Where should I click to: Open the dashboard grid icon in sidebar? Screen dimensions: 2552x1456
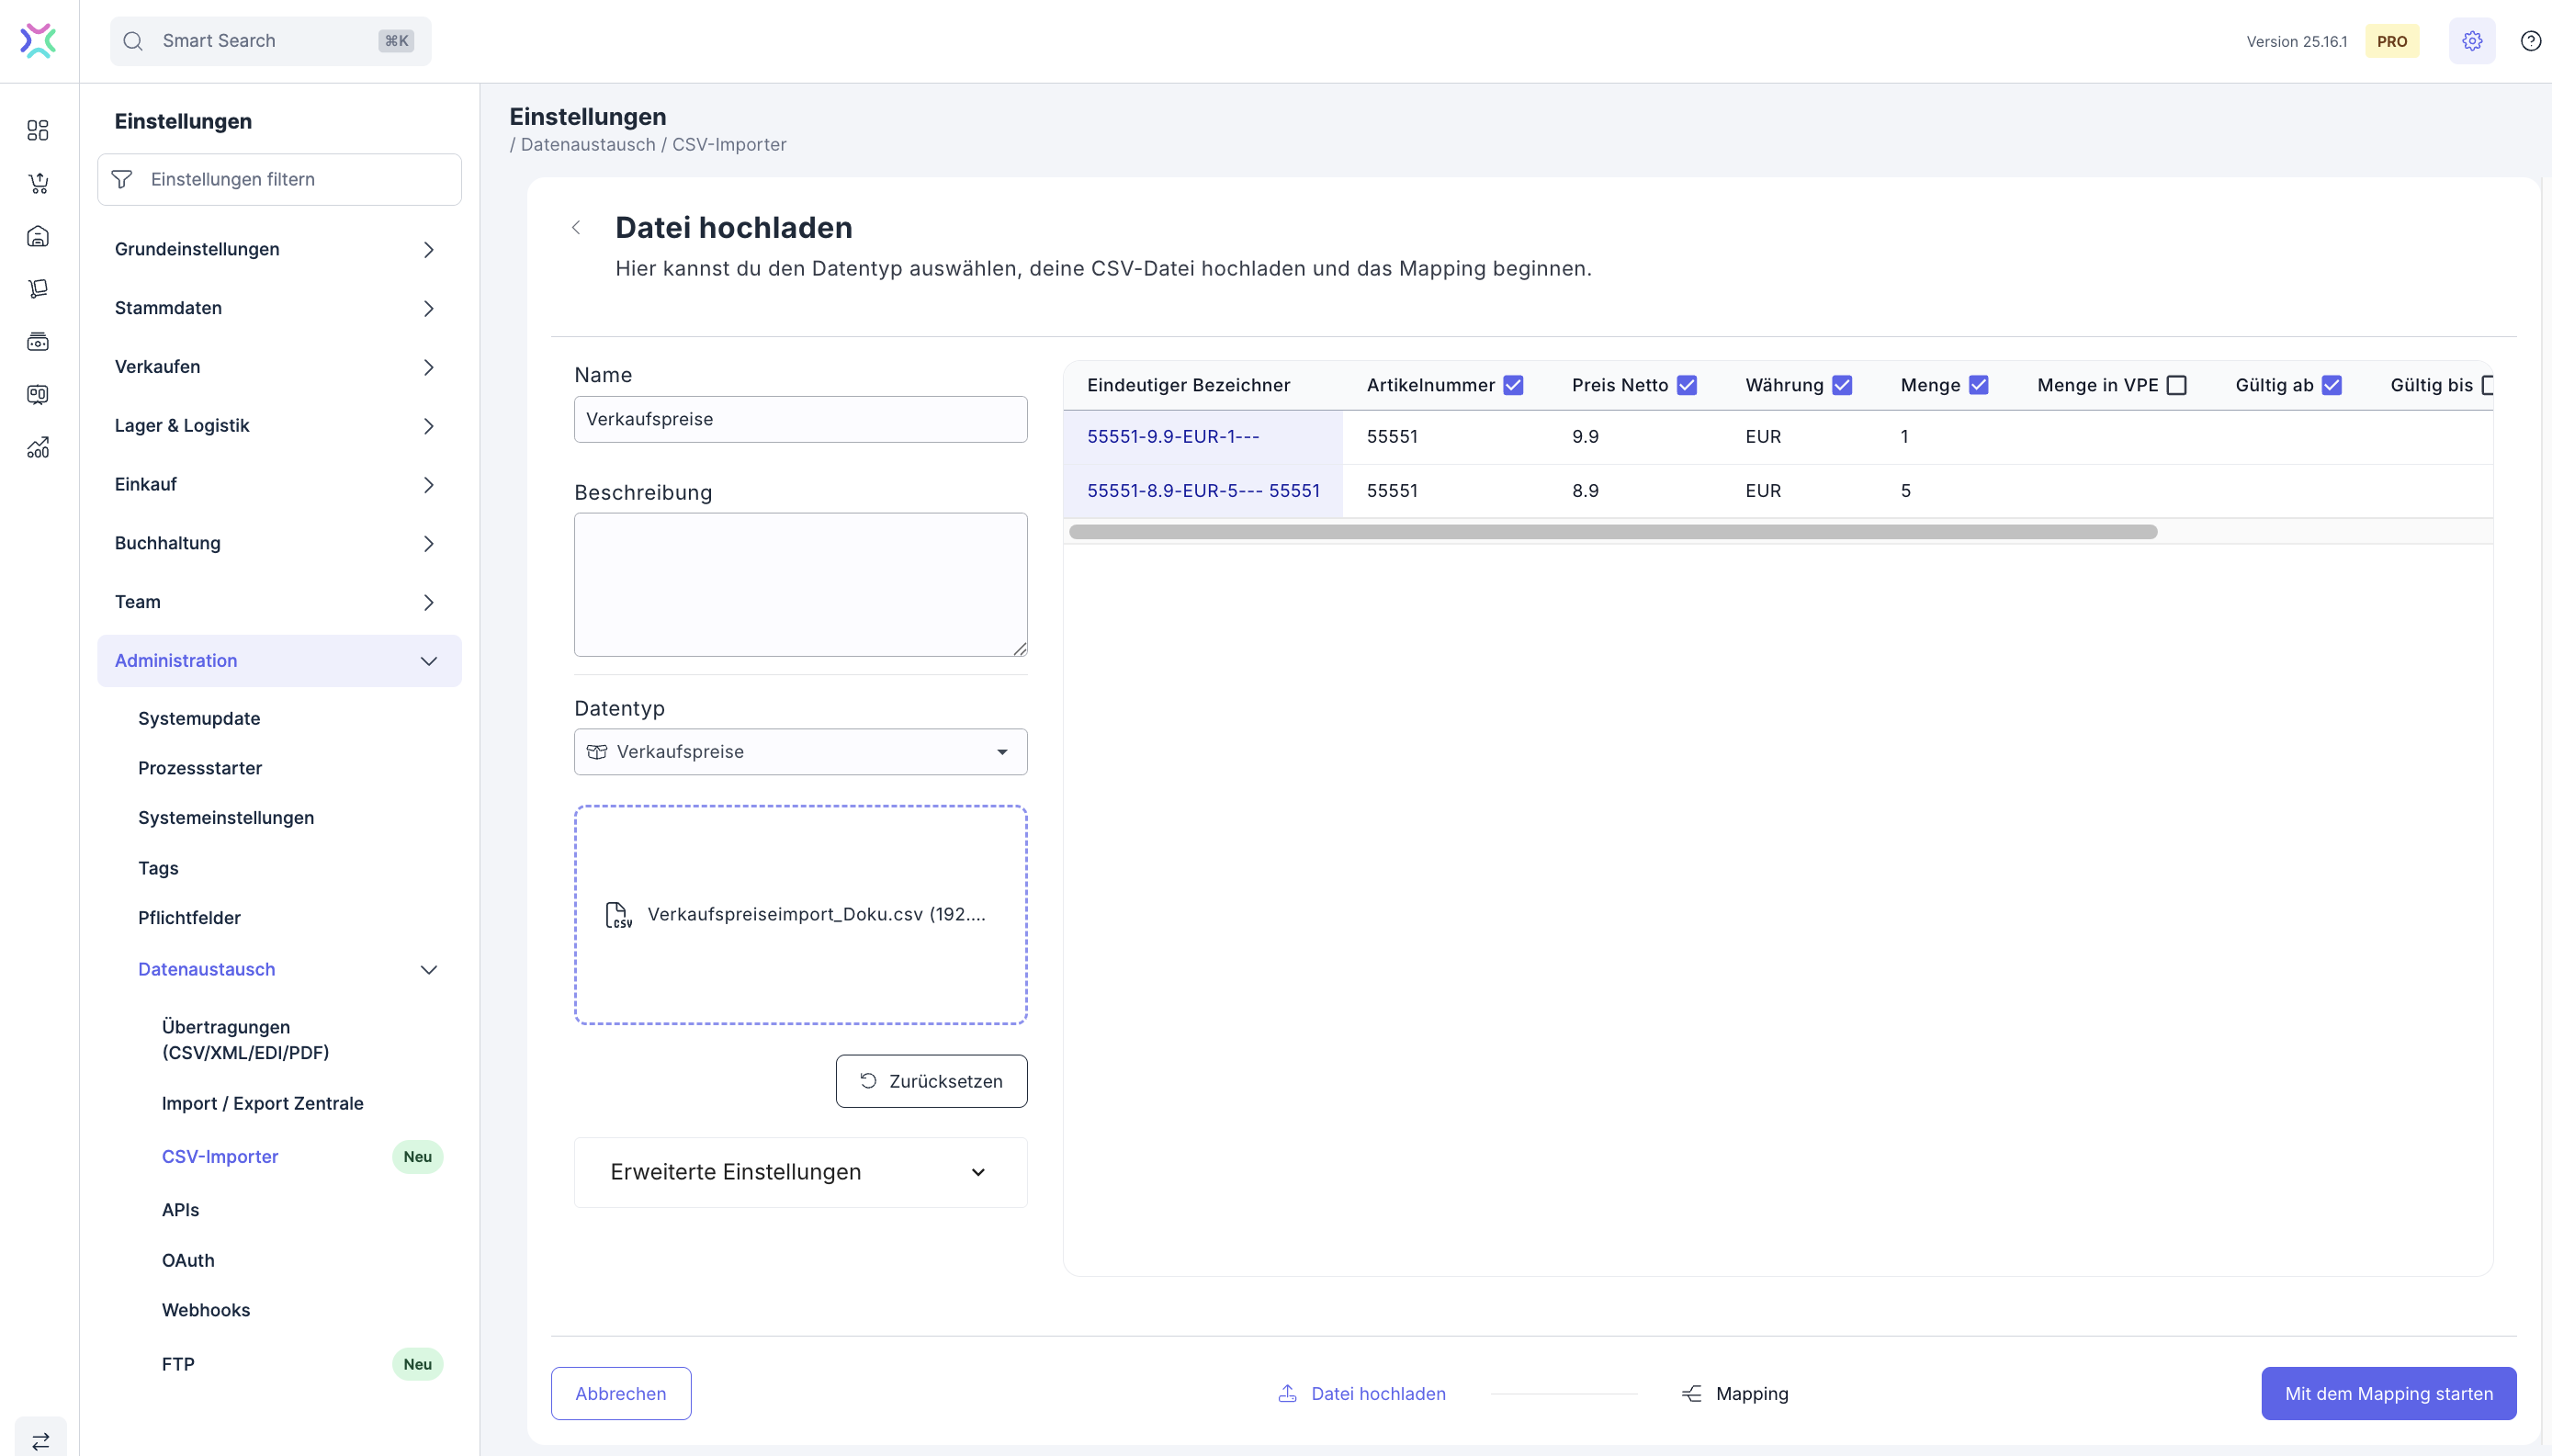(x=38, y=130)
